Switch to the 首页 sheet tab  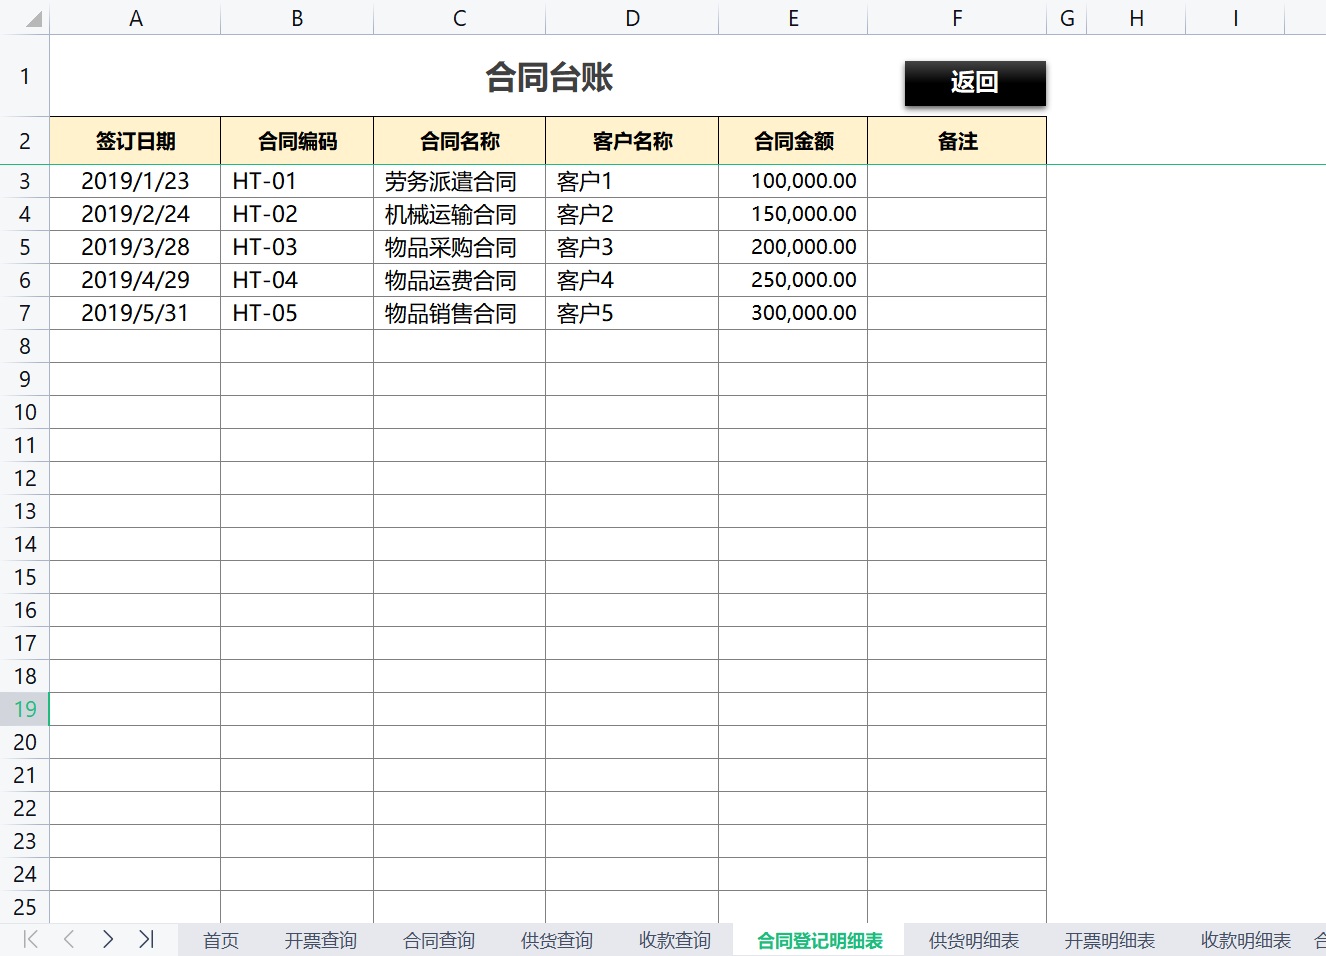[x=219, y=940]
